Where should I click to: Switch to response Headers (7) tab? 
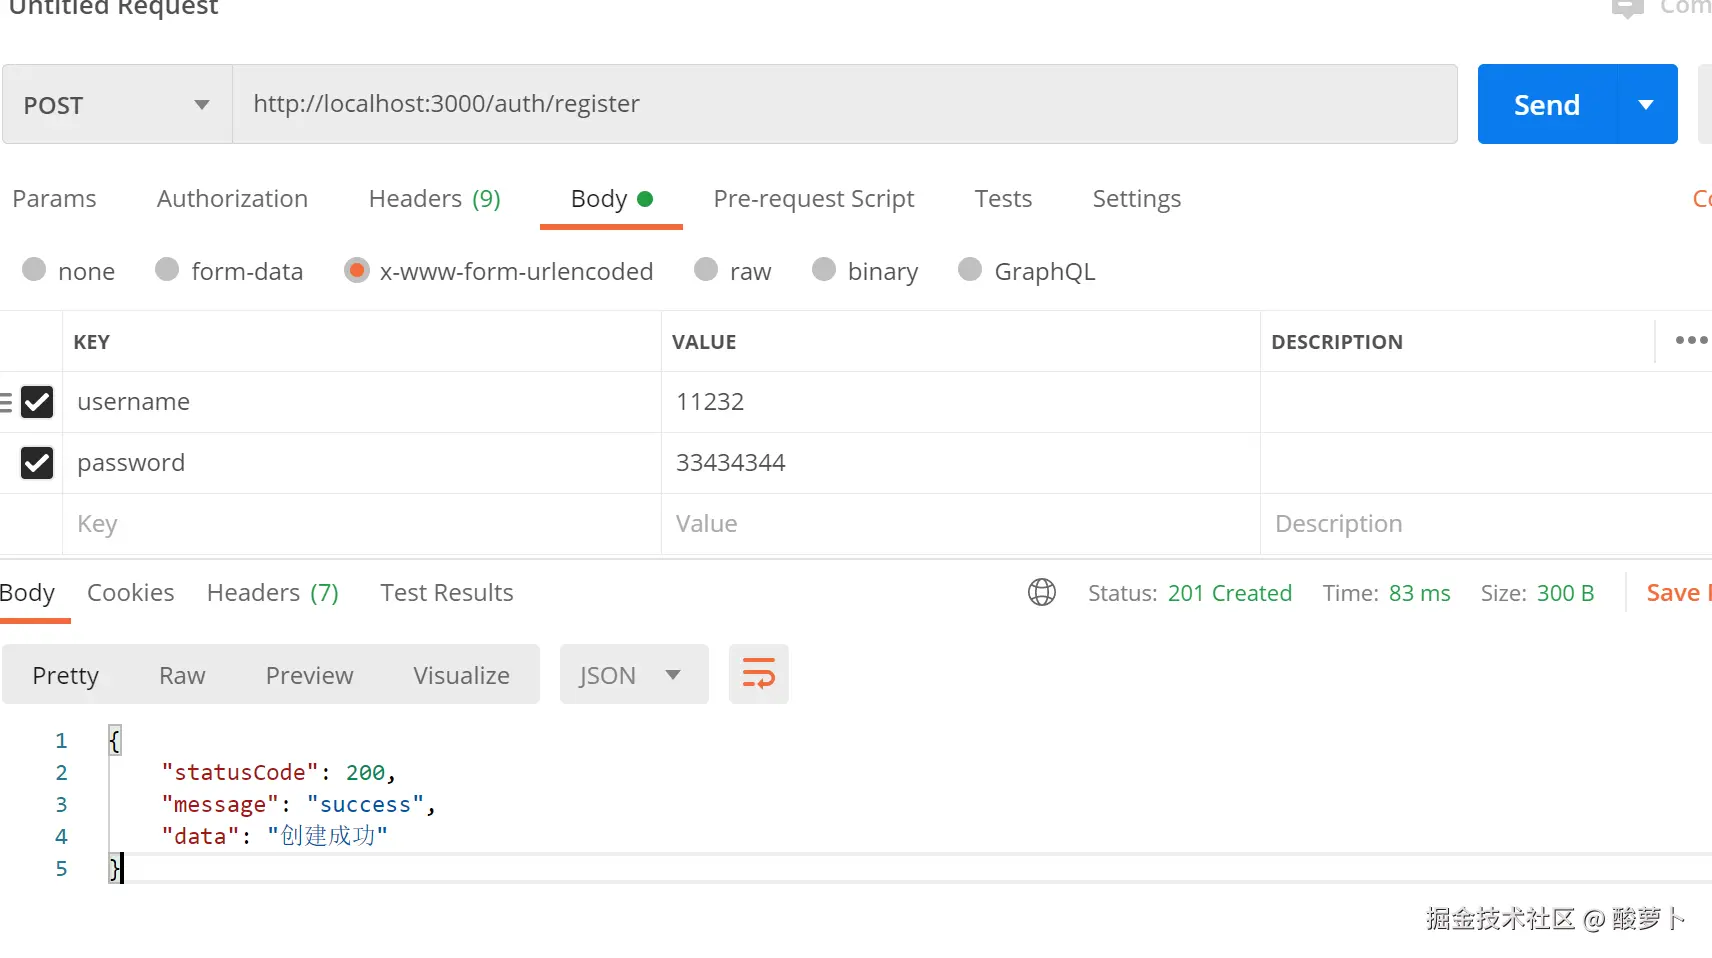click(273, 593)
